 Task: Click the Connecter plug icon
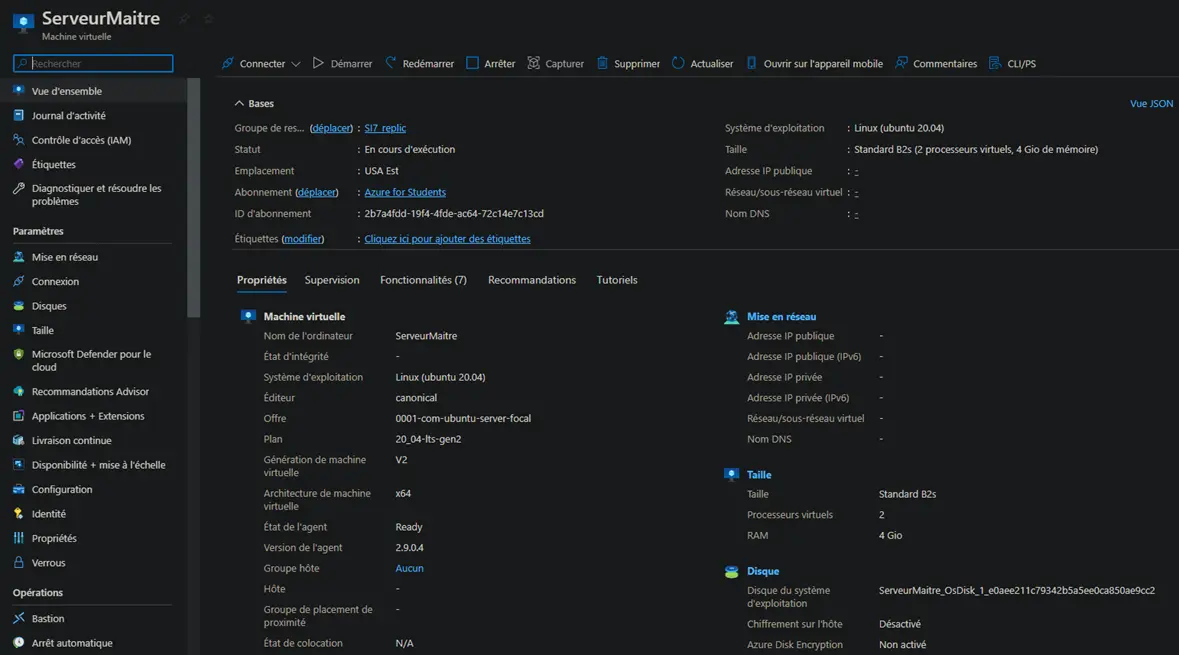[228, 63]
